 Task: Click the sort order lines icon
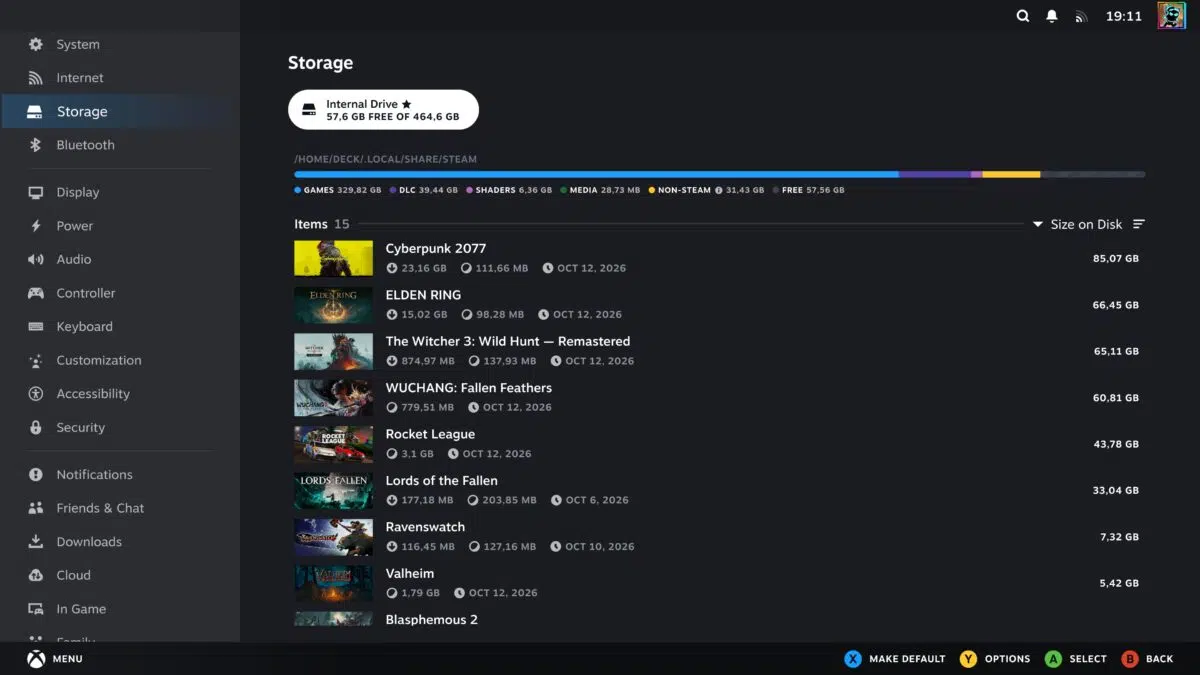(1139, 224)
